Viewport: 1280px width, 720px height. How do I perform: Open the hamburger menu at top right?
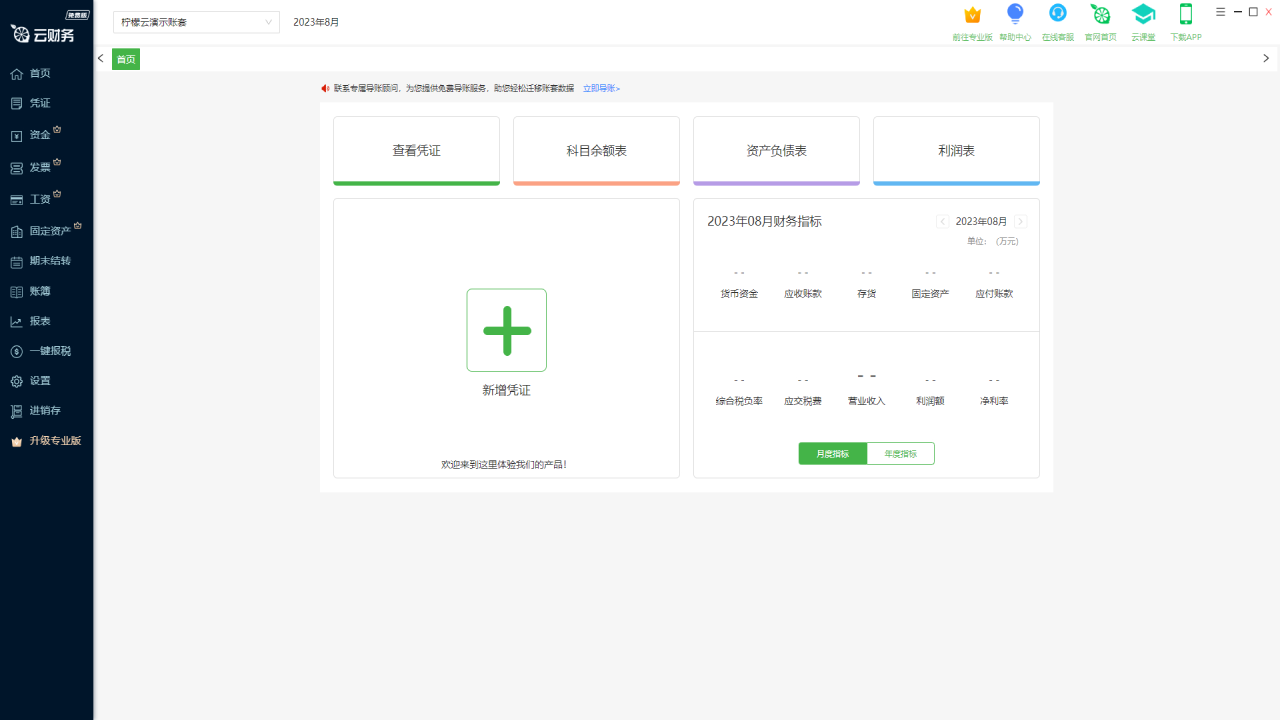1219,11
